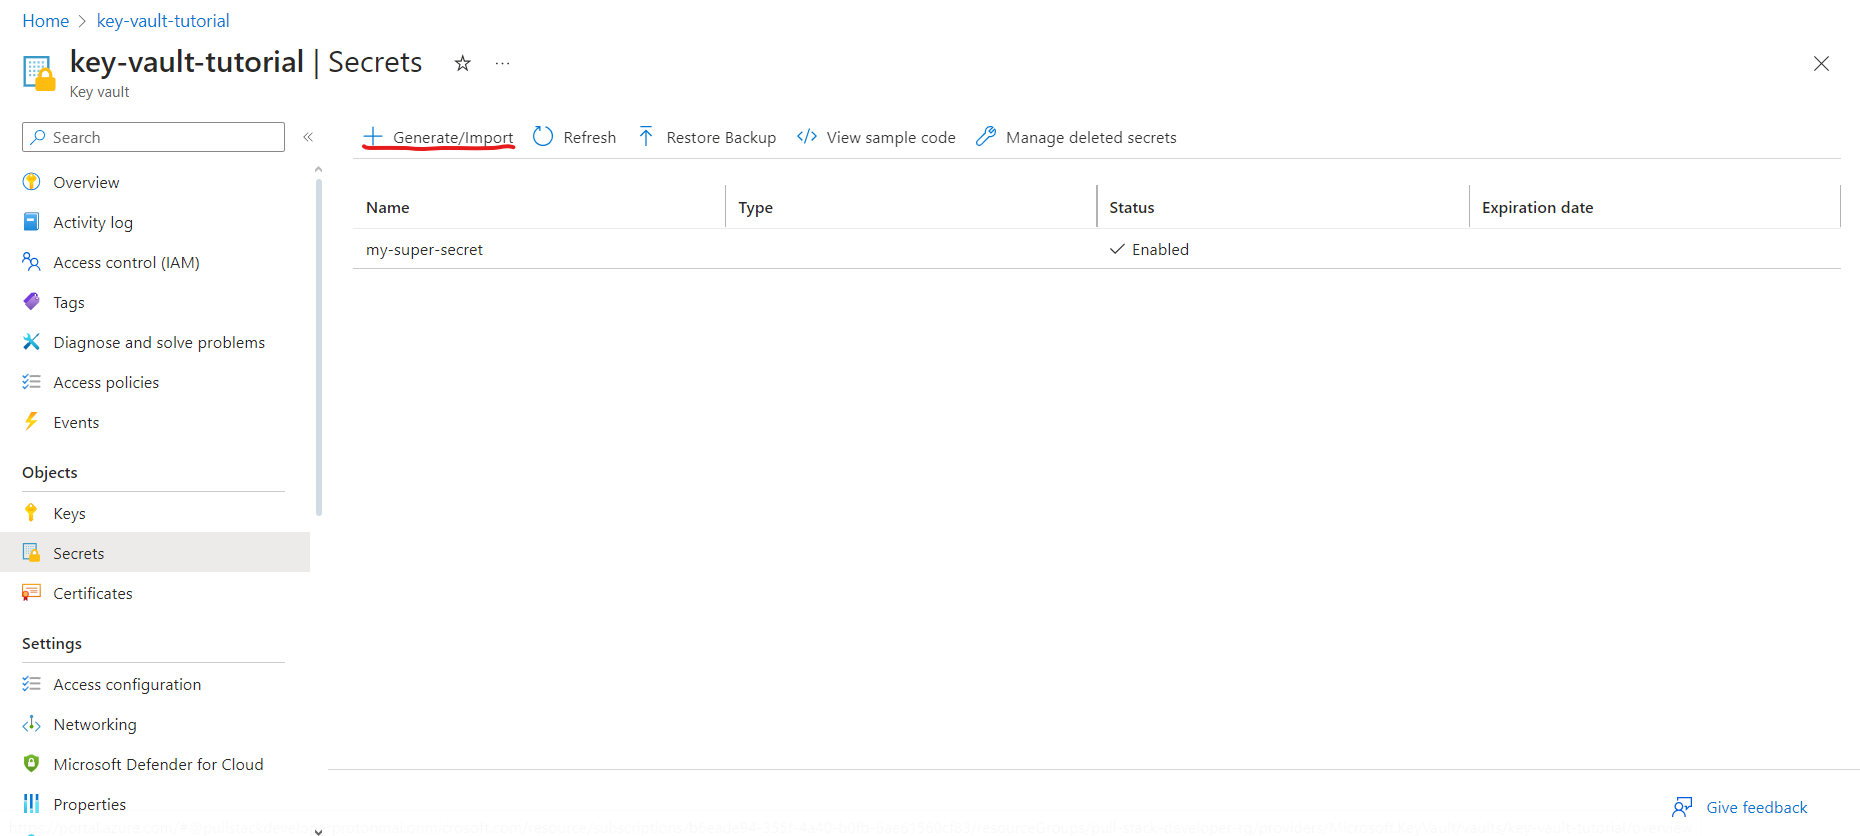Screen dimensions: 1860x836
Task: Sort by the Expiration date column header
Action: (1538, 207)
